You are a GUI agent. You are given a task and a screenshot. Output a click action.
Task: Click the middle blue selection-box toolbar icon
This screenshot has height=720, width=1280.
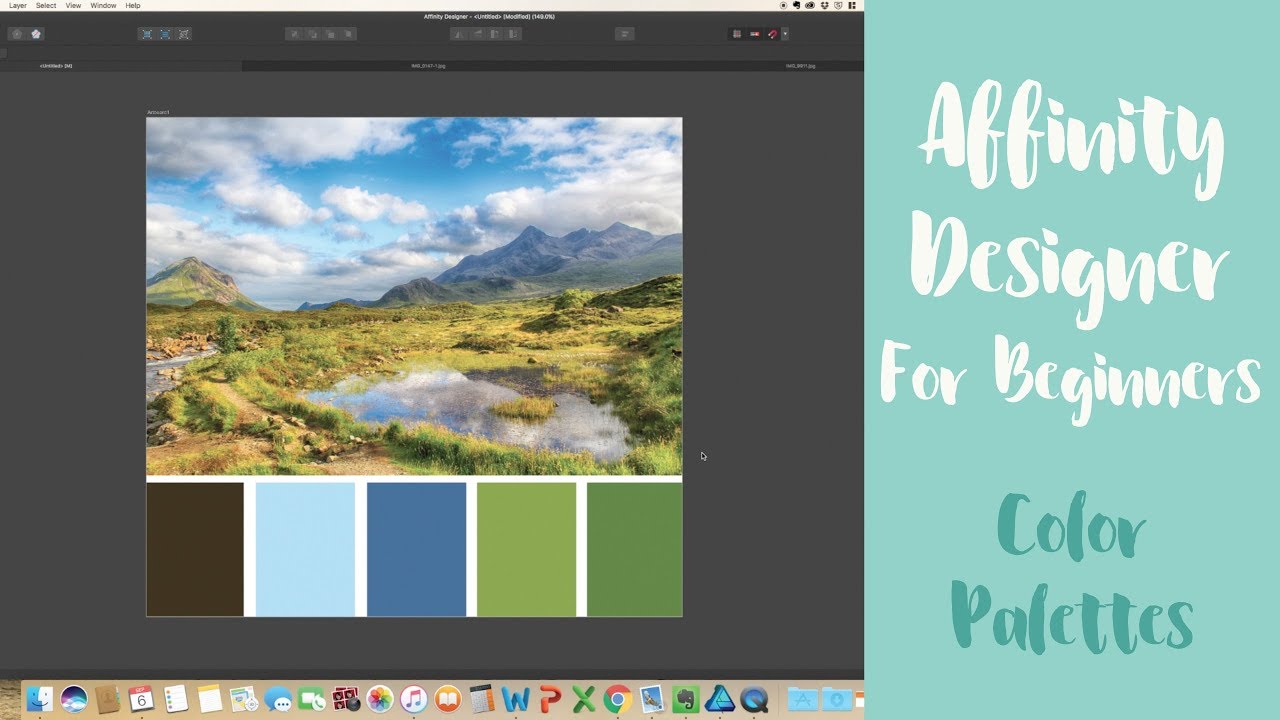click(x=165, y=34)
